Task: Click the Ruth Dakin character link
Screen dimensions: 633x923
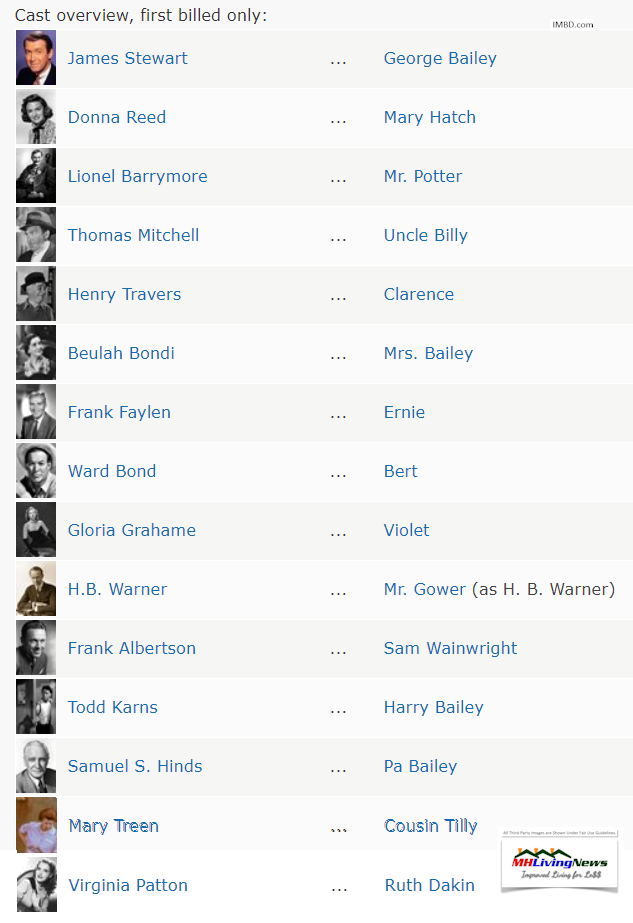Action: (x=429, y=885)
